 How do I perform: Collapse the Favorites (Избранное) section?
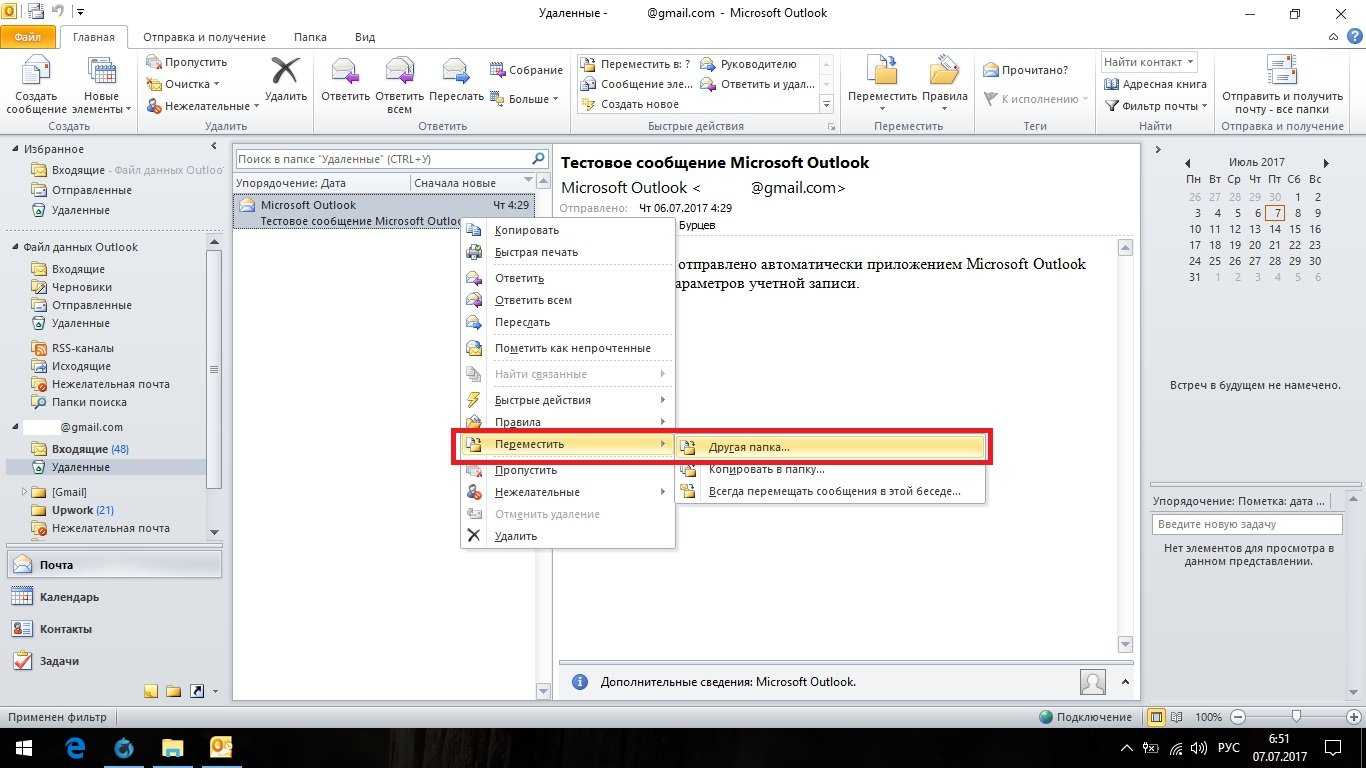[x=15, y=148]
